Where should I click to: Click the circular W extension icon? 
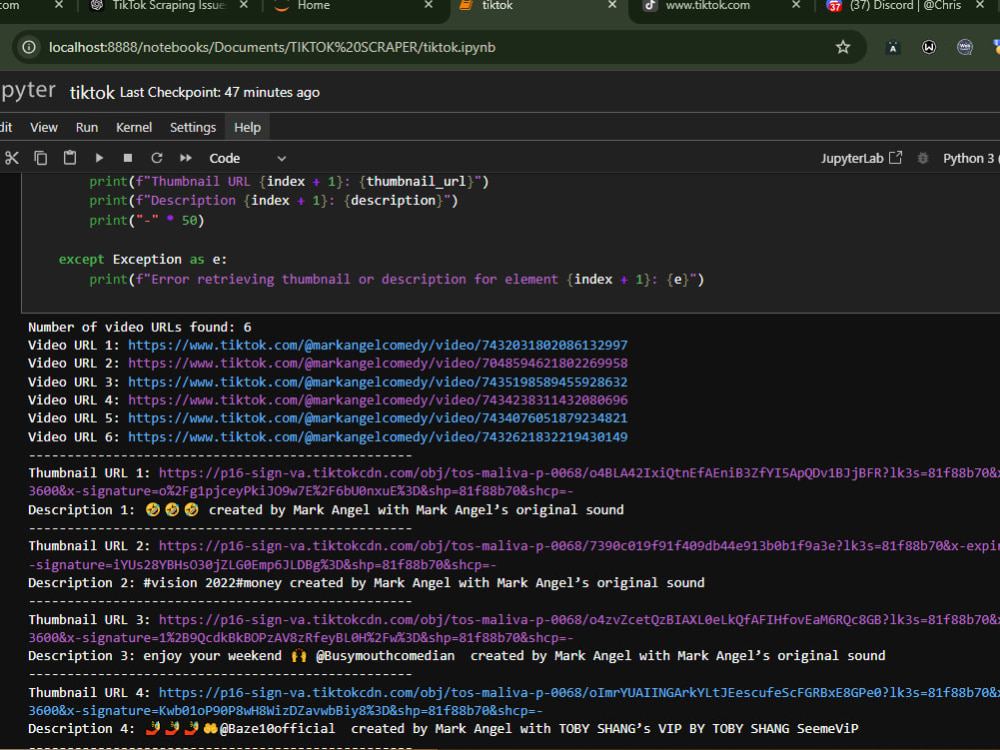929,47
